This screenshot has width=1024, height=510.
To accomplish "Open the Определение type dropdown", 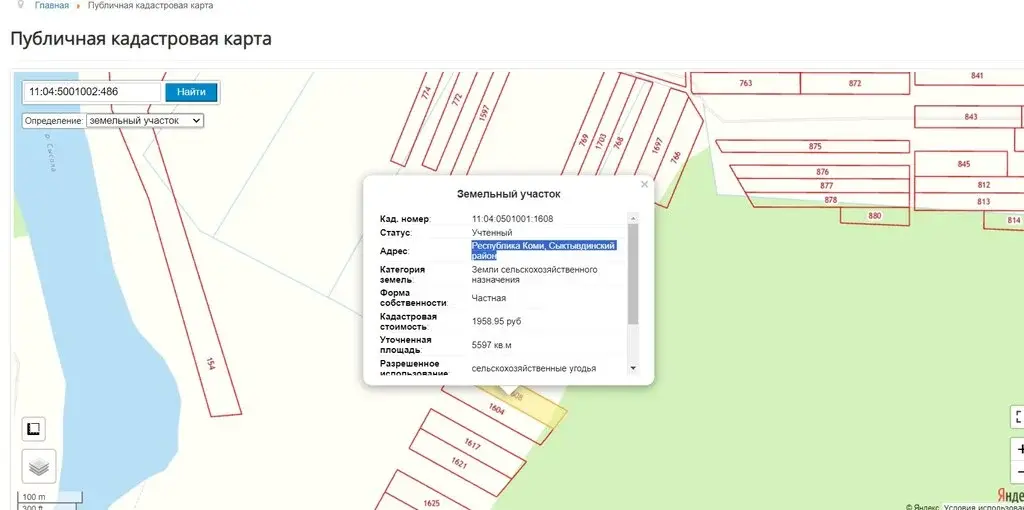I will [x=145, y=121].
